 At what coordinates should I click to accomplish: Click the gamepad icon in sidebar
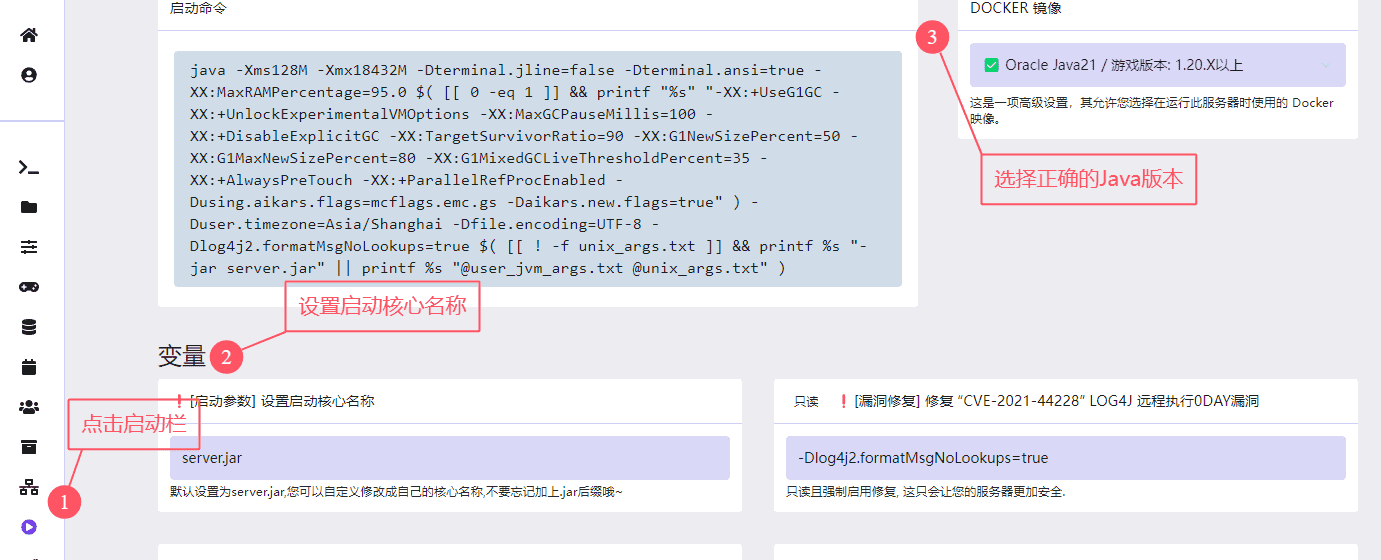(x=29, y=287)
